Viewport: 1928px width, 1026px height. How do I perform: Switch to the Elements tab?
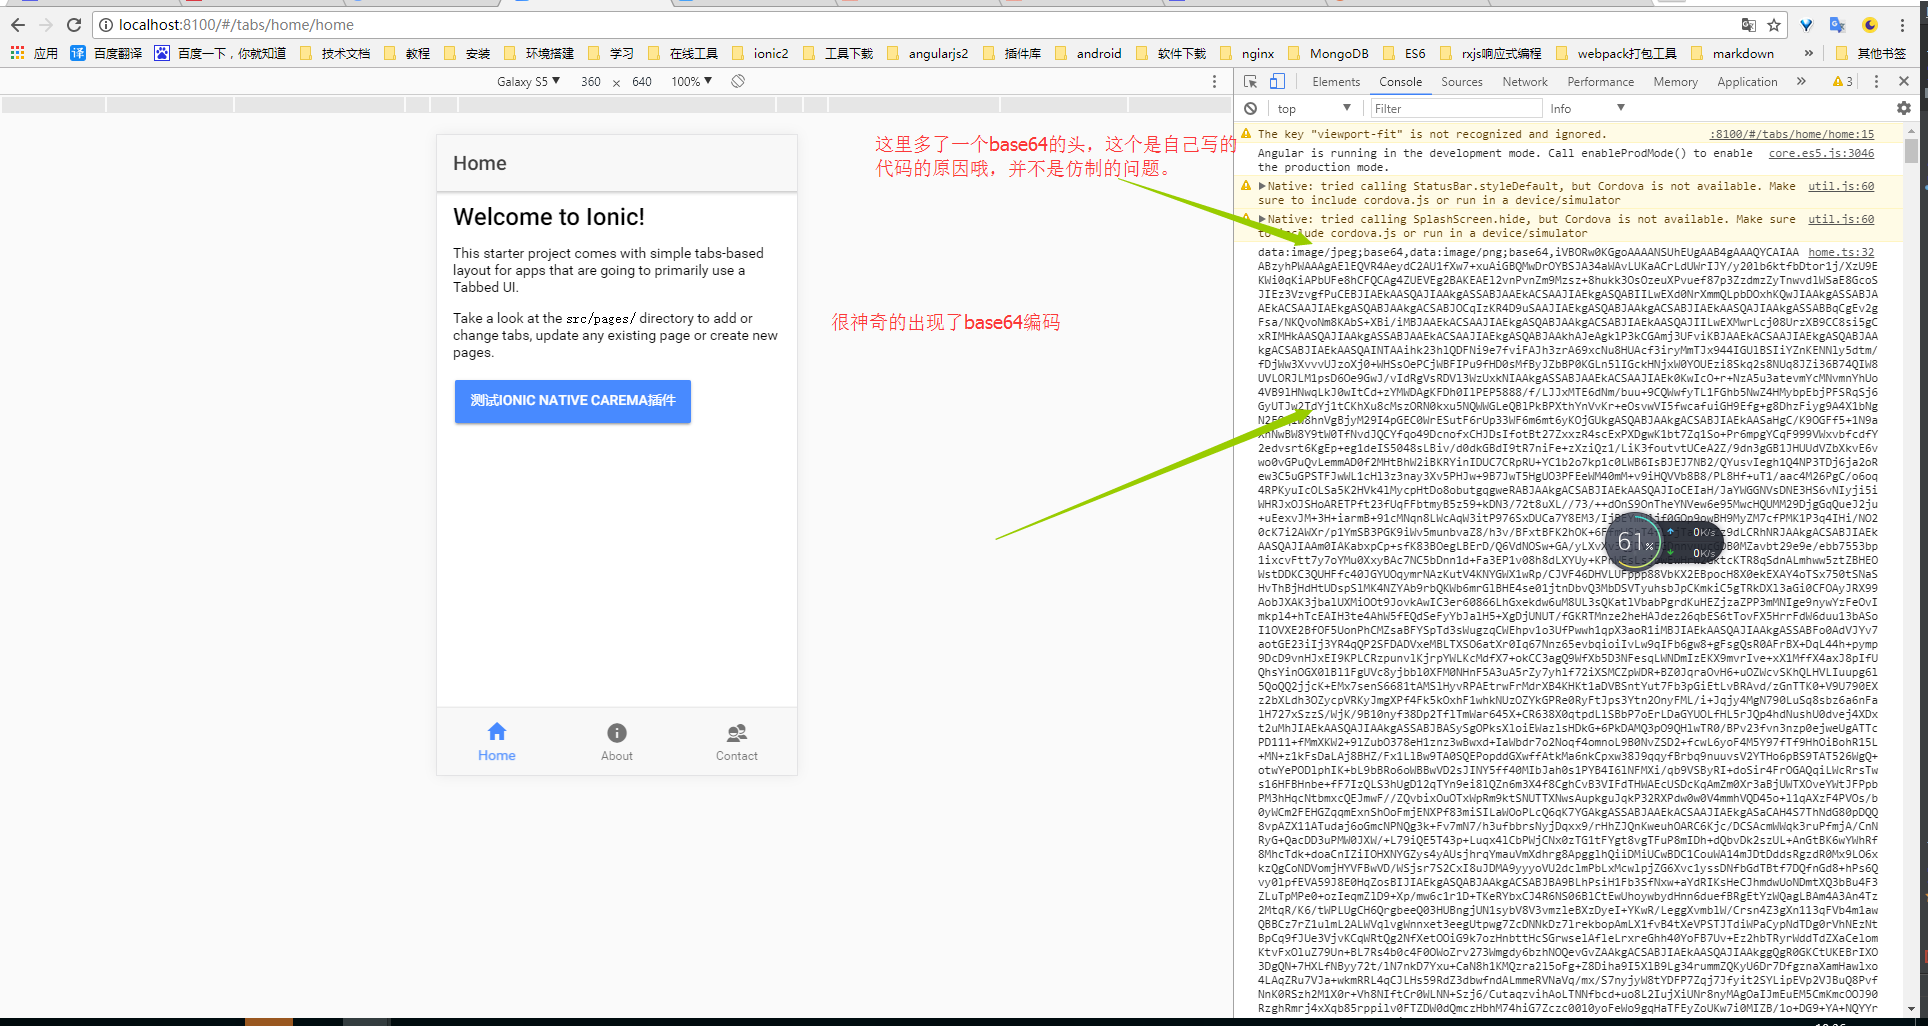coord(1336,82)
